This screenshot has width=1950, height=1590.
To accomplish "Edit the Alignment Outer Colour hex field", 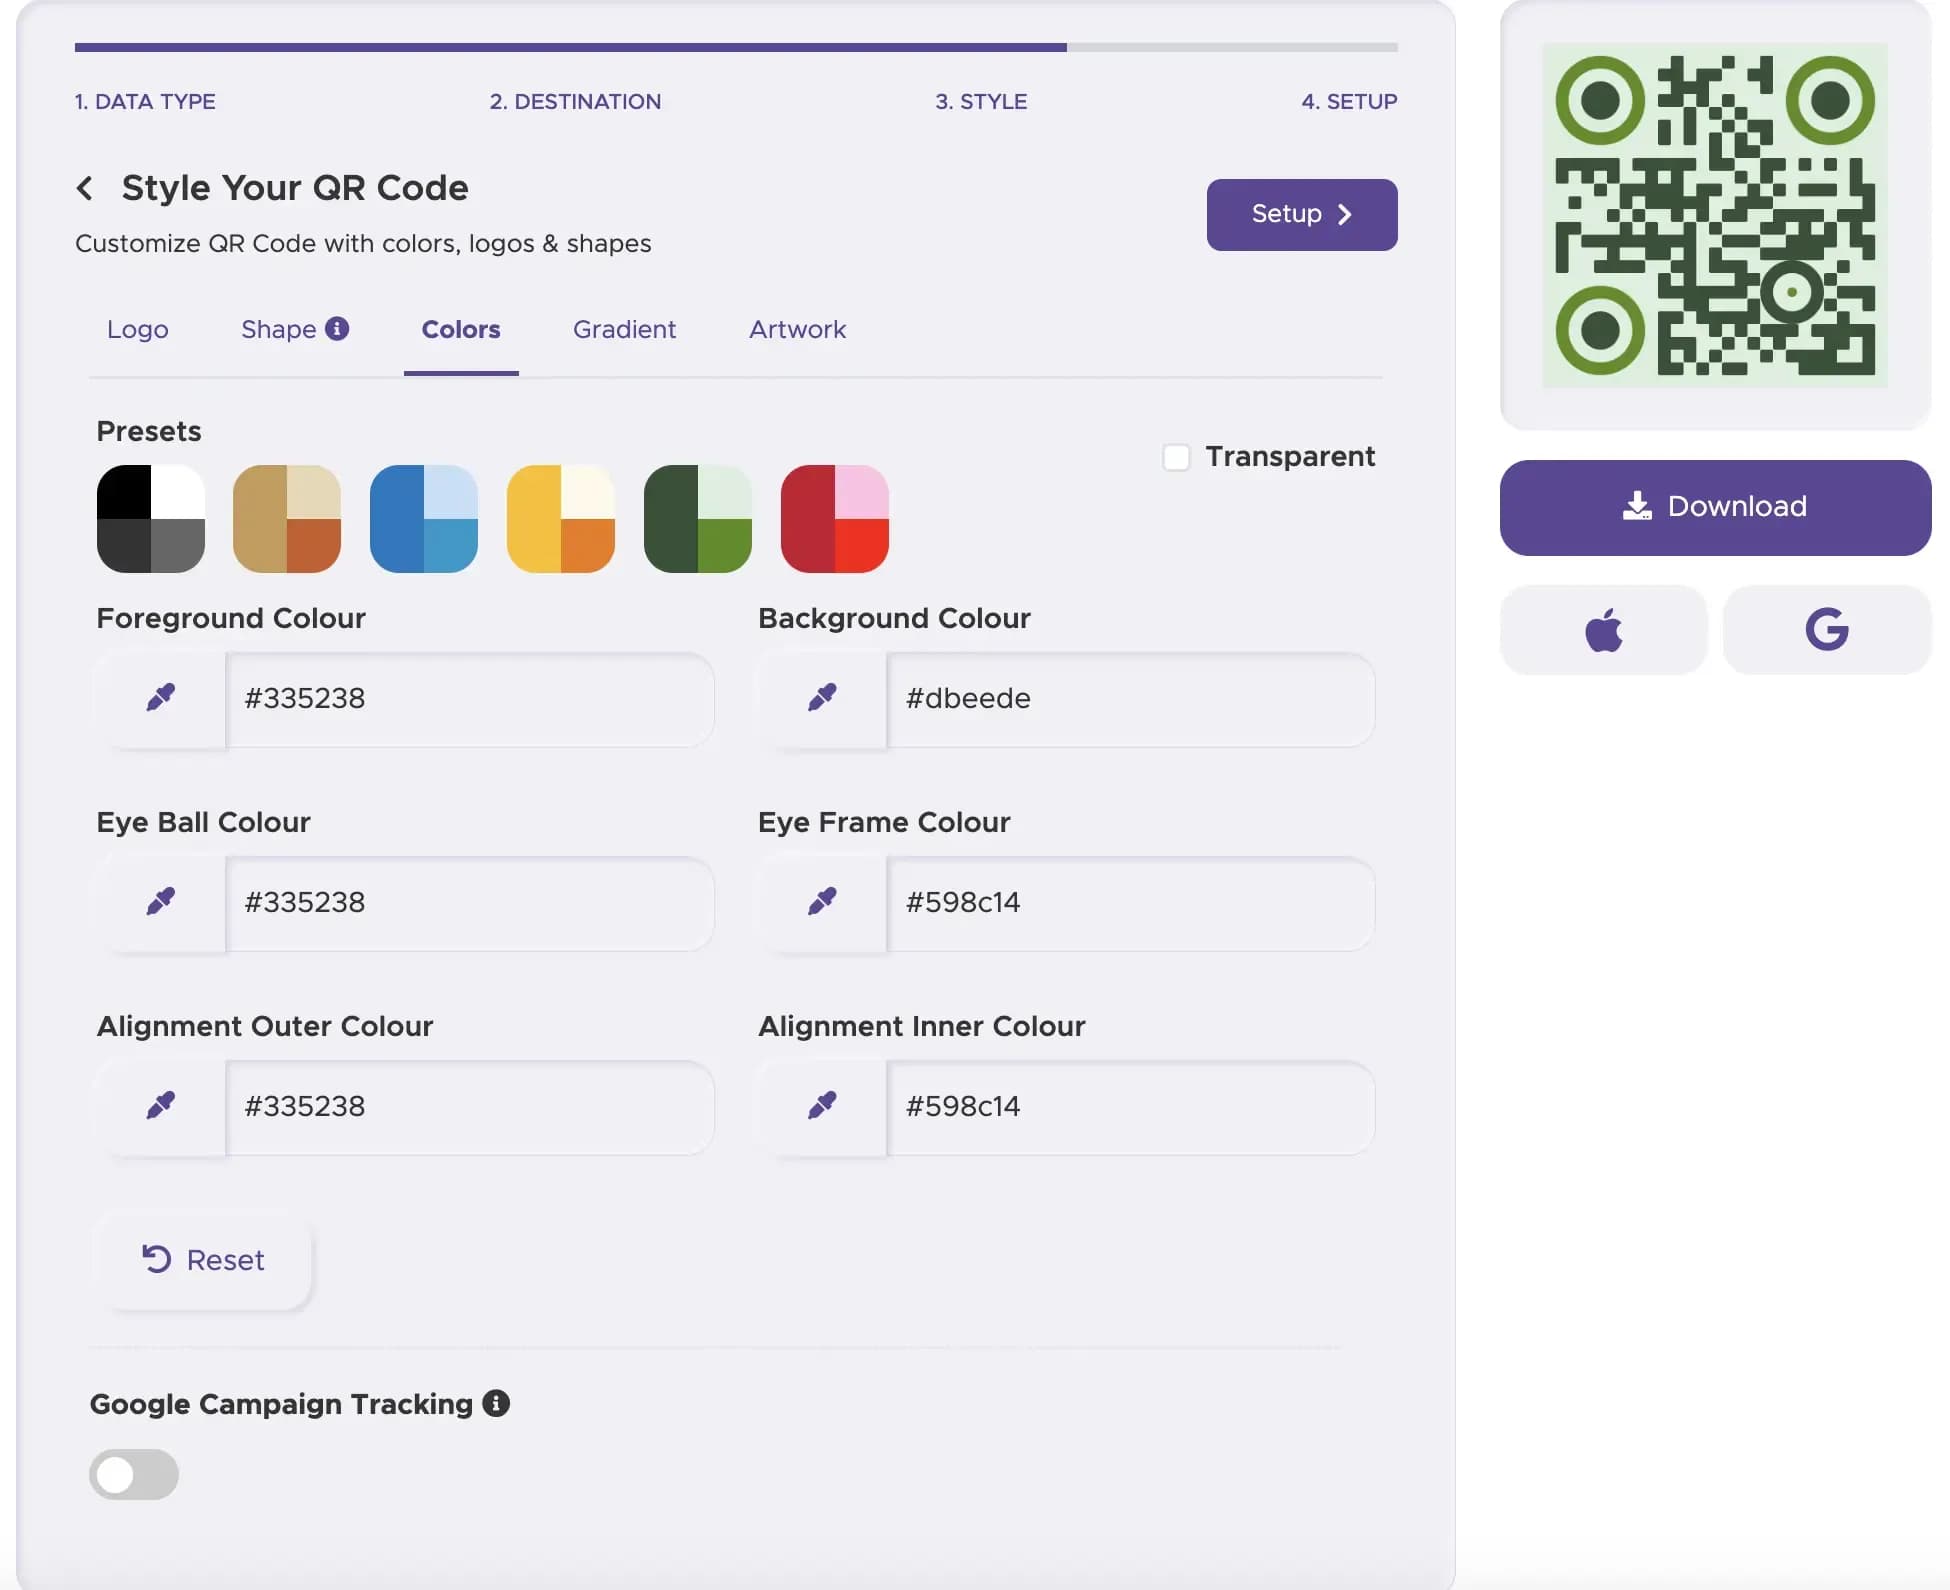I will 470,1106.
